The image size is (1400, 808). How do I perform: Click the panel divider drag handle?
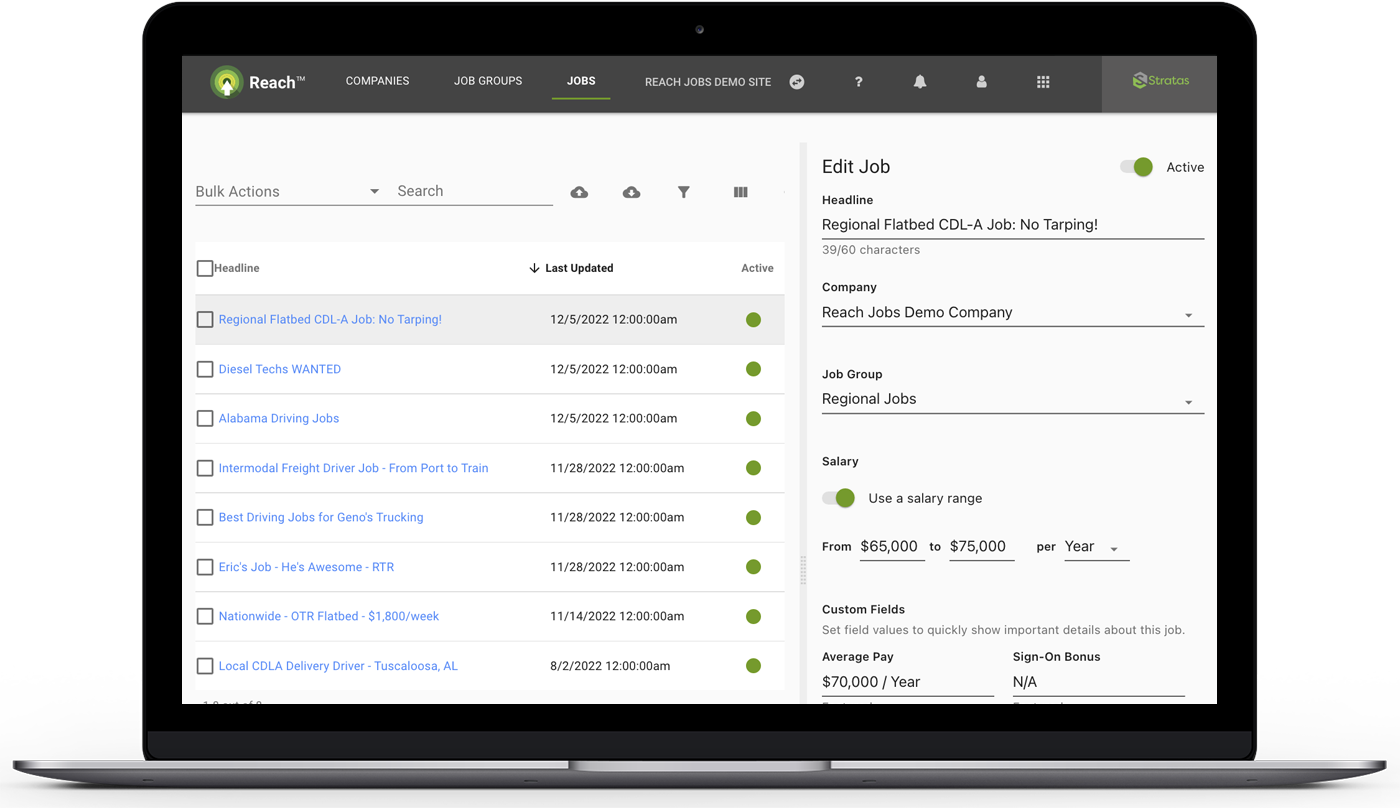[802, 570]
